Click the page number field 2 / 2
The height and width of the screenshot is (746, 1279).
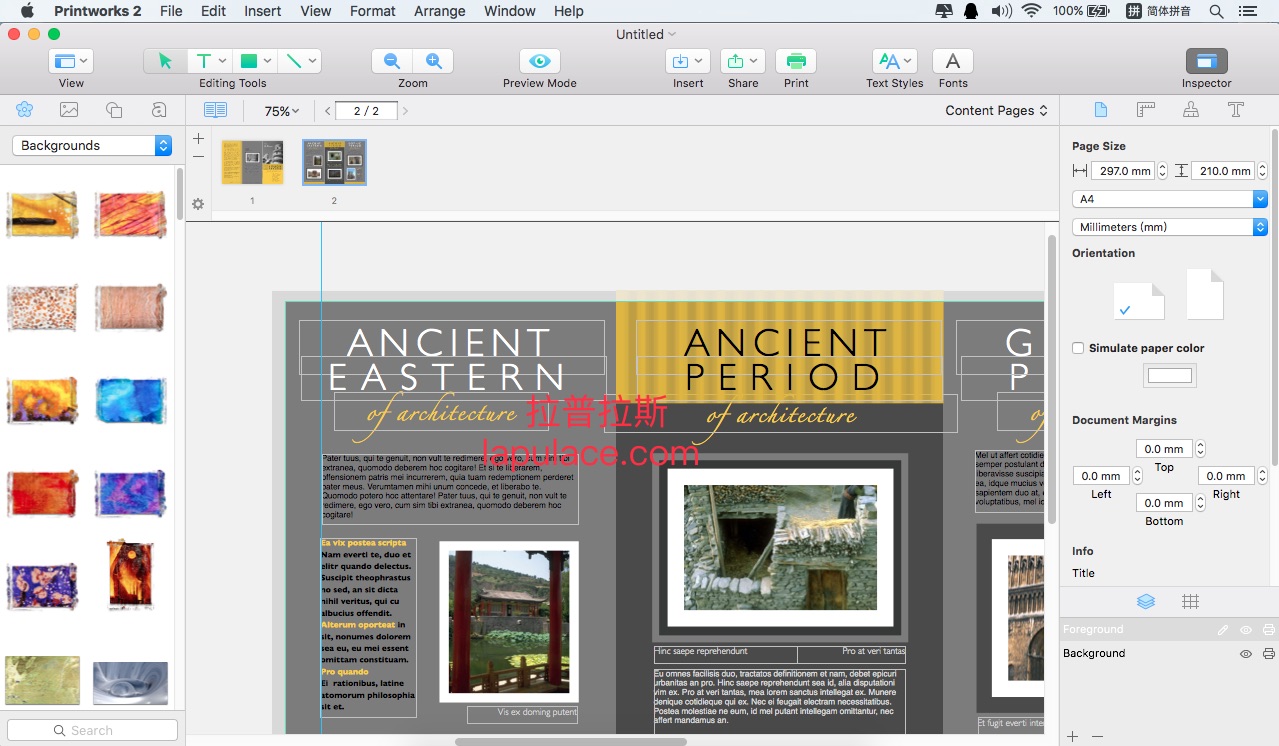366,111
